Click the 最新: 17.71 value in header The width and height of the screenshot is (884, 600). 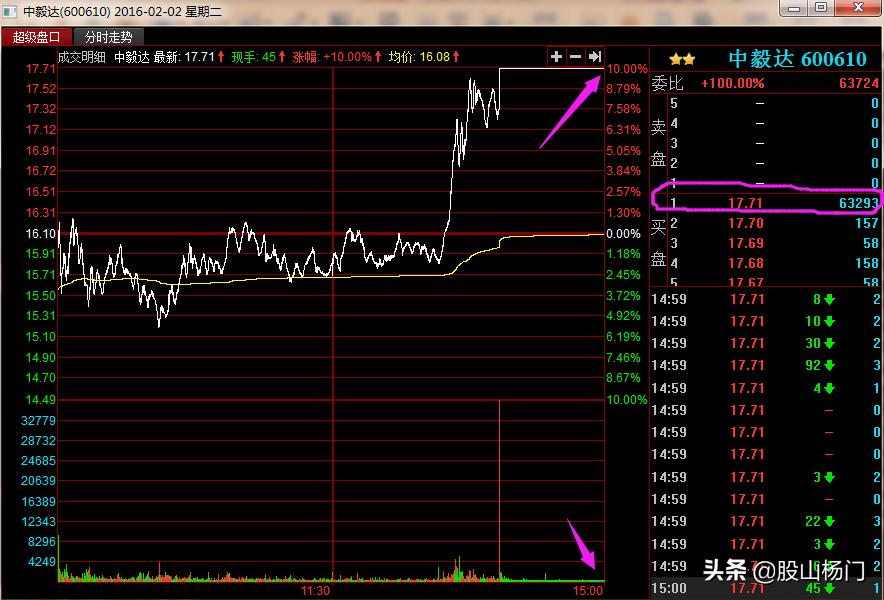pyautogui.click(x=184, y=57)
